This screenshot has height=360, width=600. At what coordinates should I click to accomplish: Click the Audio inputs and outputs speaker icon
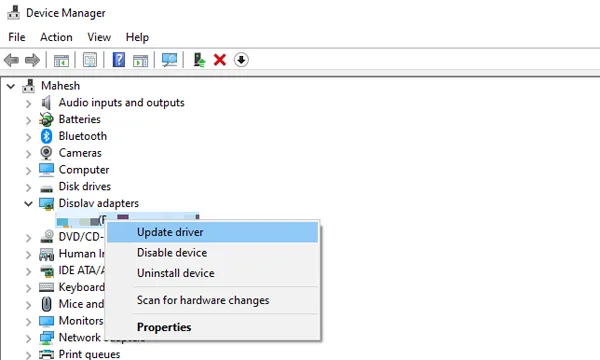[46, 103]
